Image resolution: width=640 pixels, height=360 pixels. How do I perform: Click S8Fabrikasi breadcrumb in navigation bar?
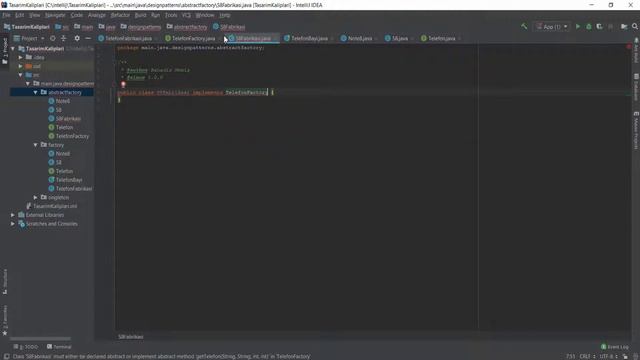coord(229,27)
